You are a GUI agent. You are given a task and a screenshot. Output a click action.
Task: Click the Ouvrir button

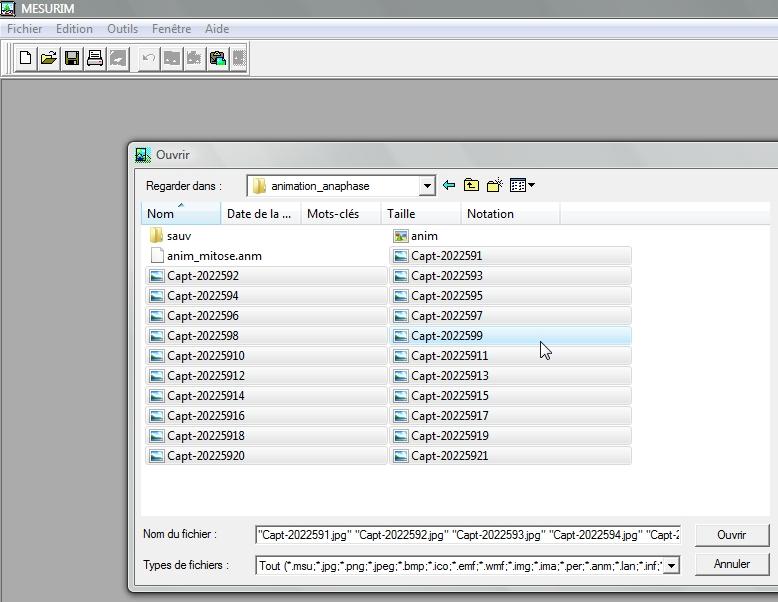coord(731,535)
